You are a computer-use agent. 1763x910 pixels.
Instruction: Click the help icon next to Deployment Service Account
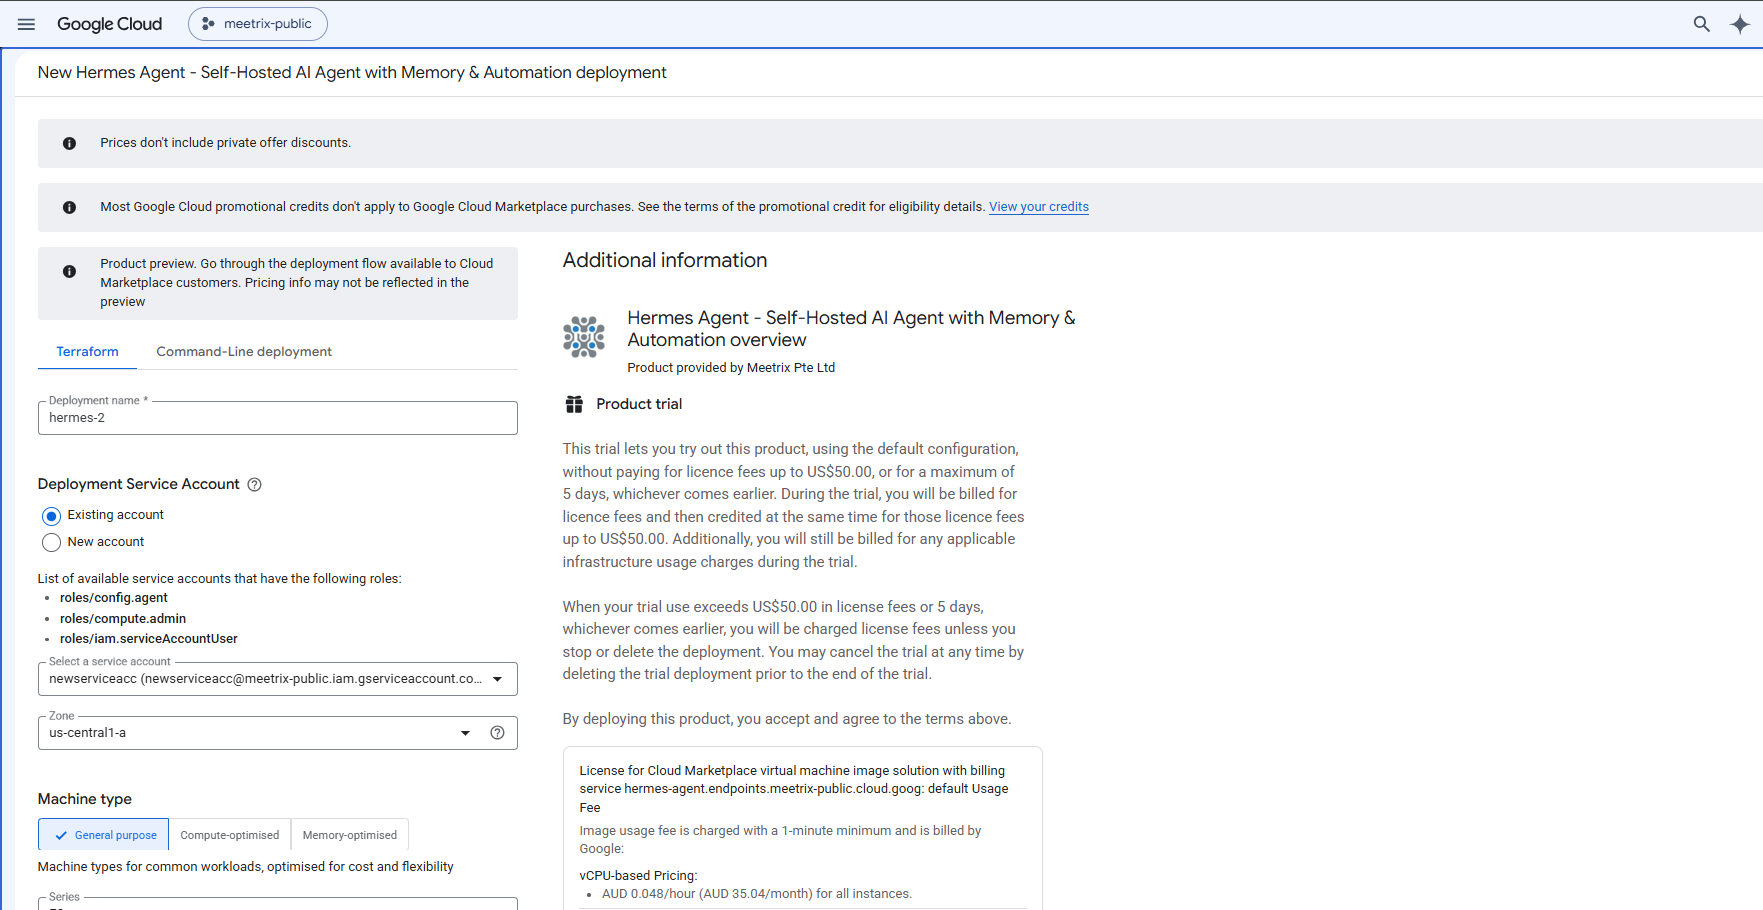pyautogui.click(x=254, y=484)
